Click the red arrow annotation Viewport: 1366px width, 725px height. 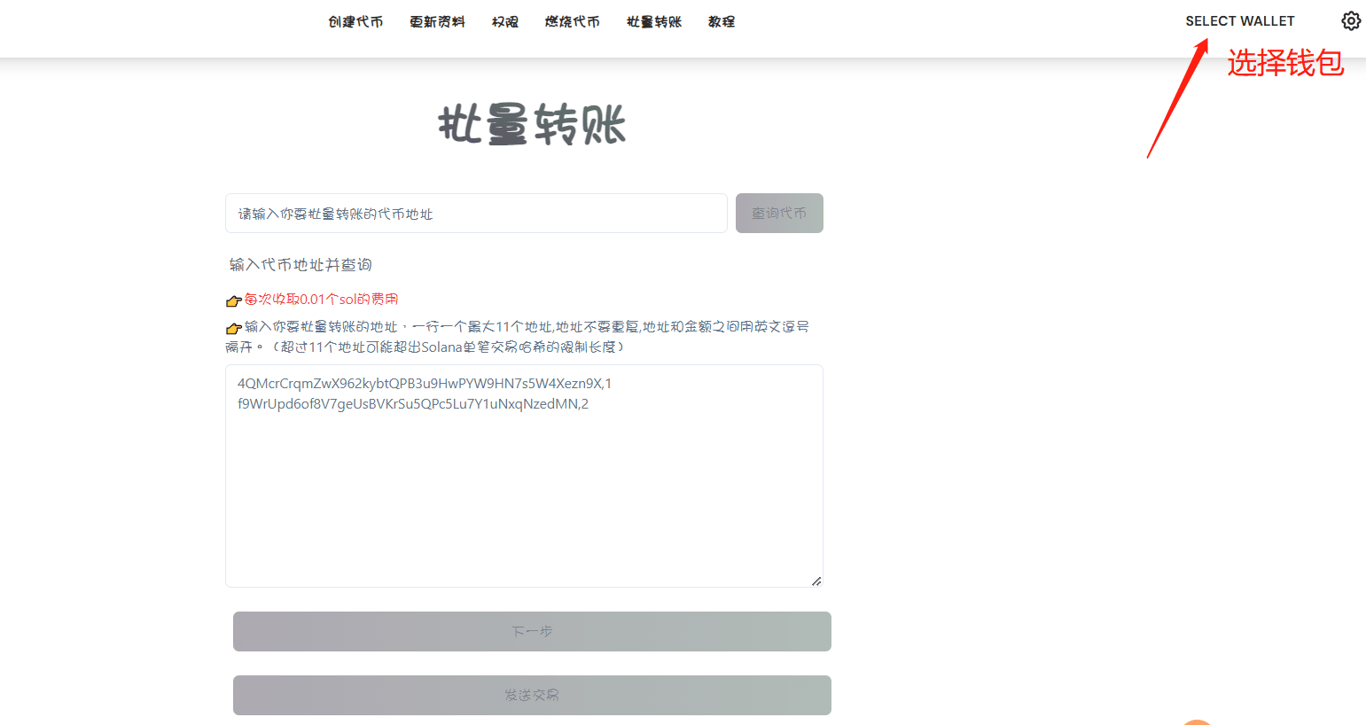1178,98
